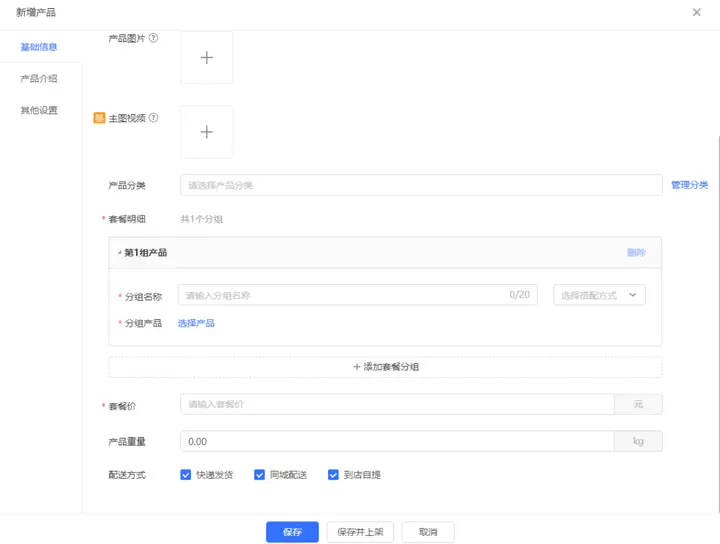
Task: Click 保存并上架 button
Action: click(x=360, y=532)
